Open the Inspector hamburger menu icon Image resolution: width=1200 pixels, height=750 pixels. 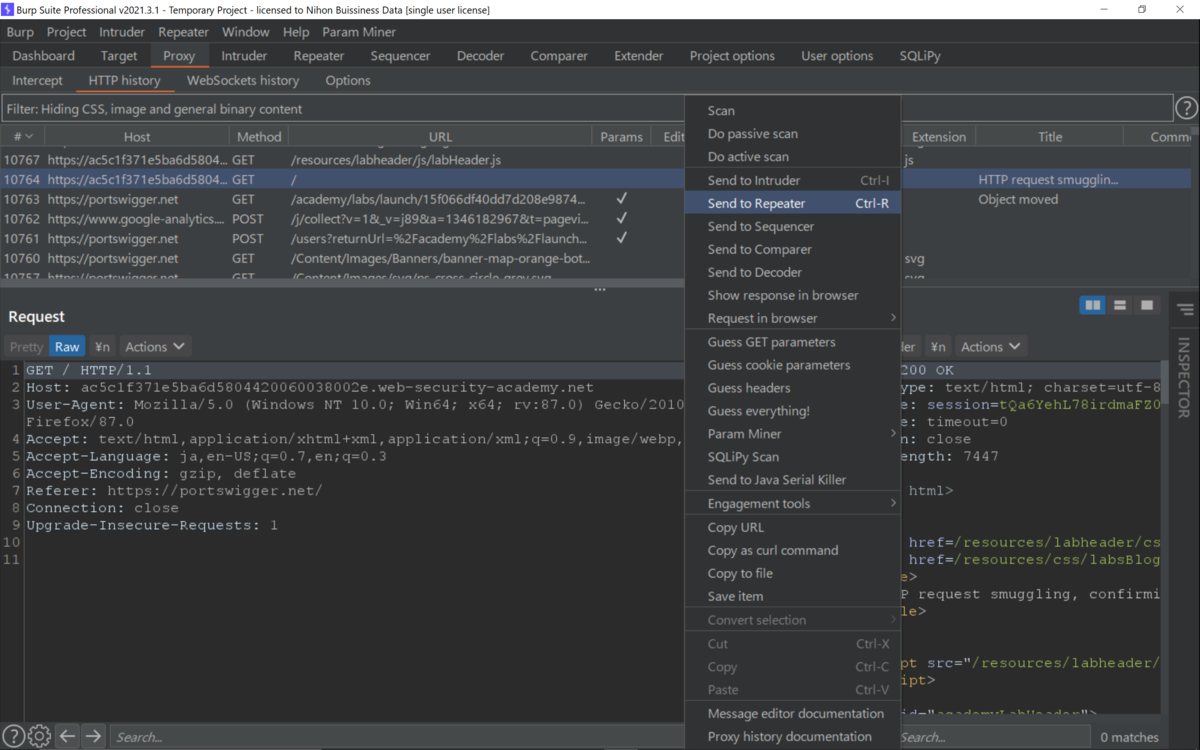tap(1184, 310)
